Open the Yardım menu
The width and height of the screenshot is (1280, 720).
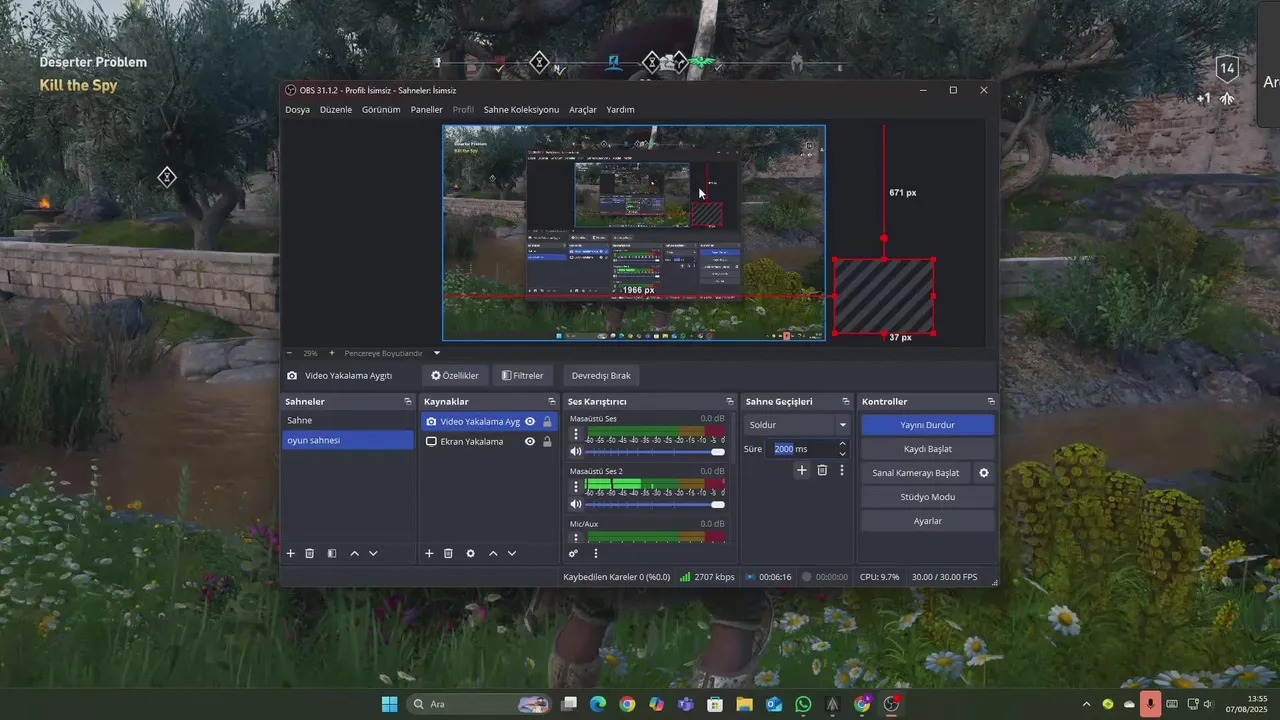click(620, 110)
